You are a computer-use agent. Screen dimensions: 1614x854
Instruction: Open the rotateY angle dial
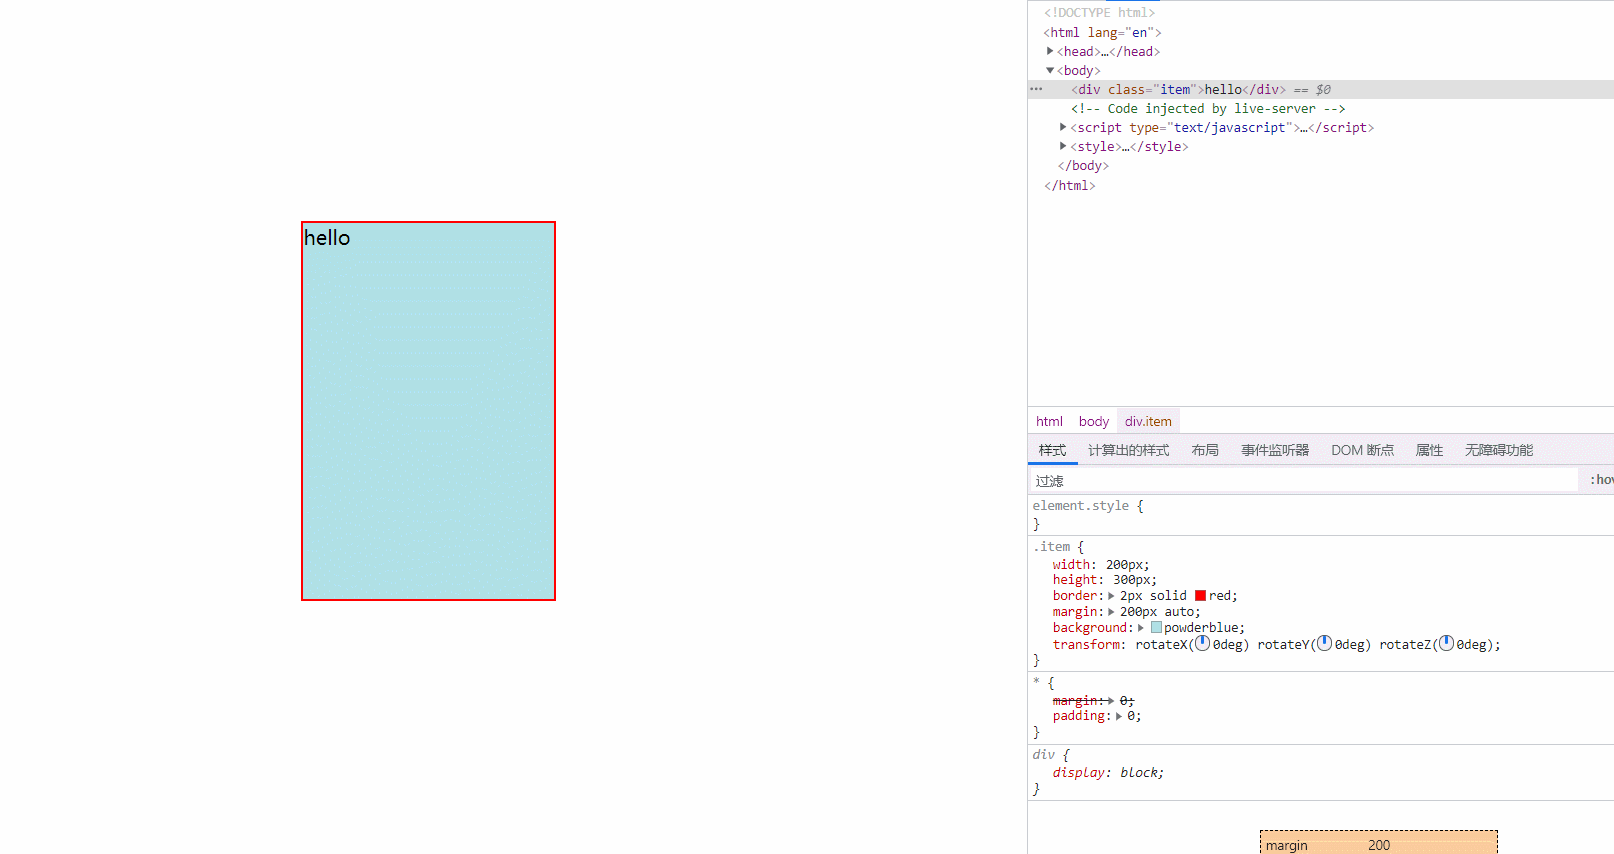1324,644
